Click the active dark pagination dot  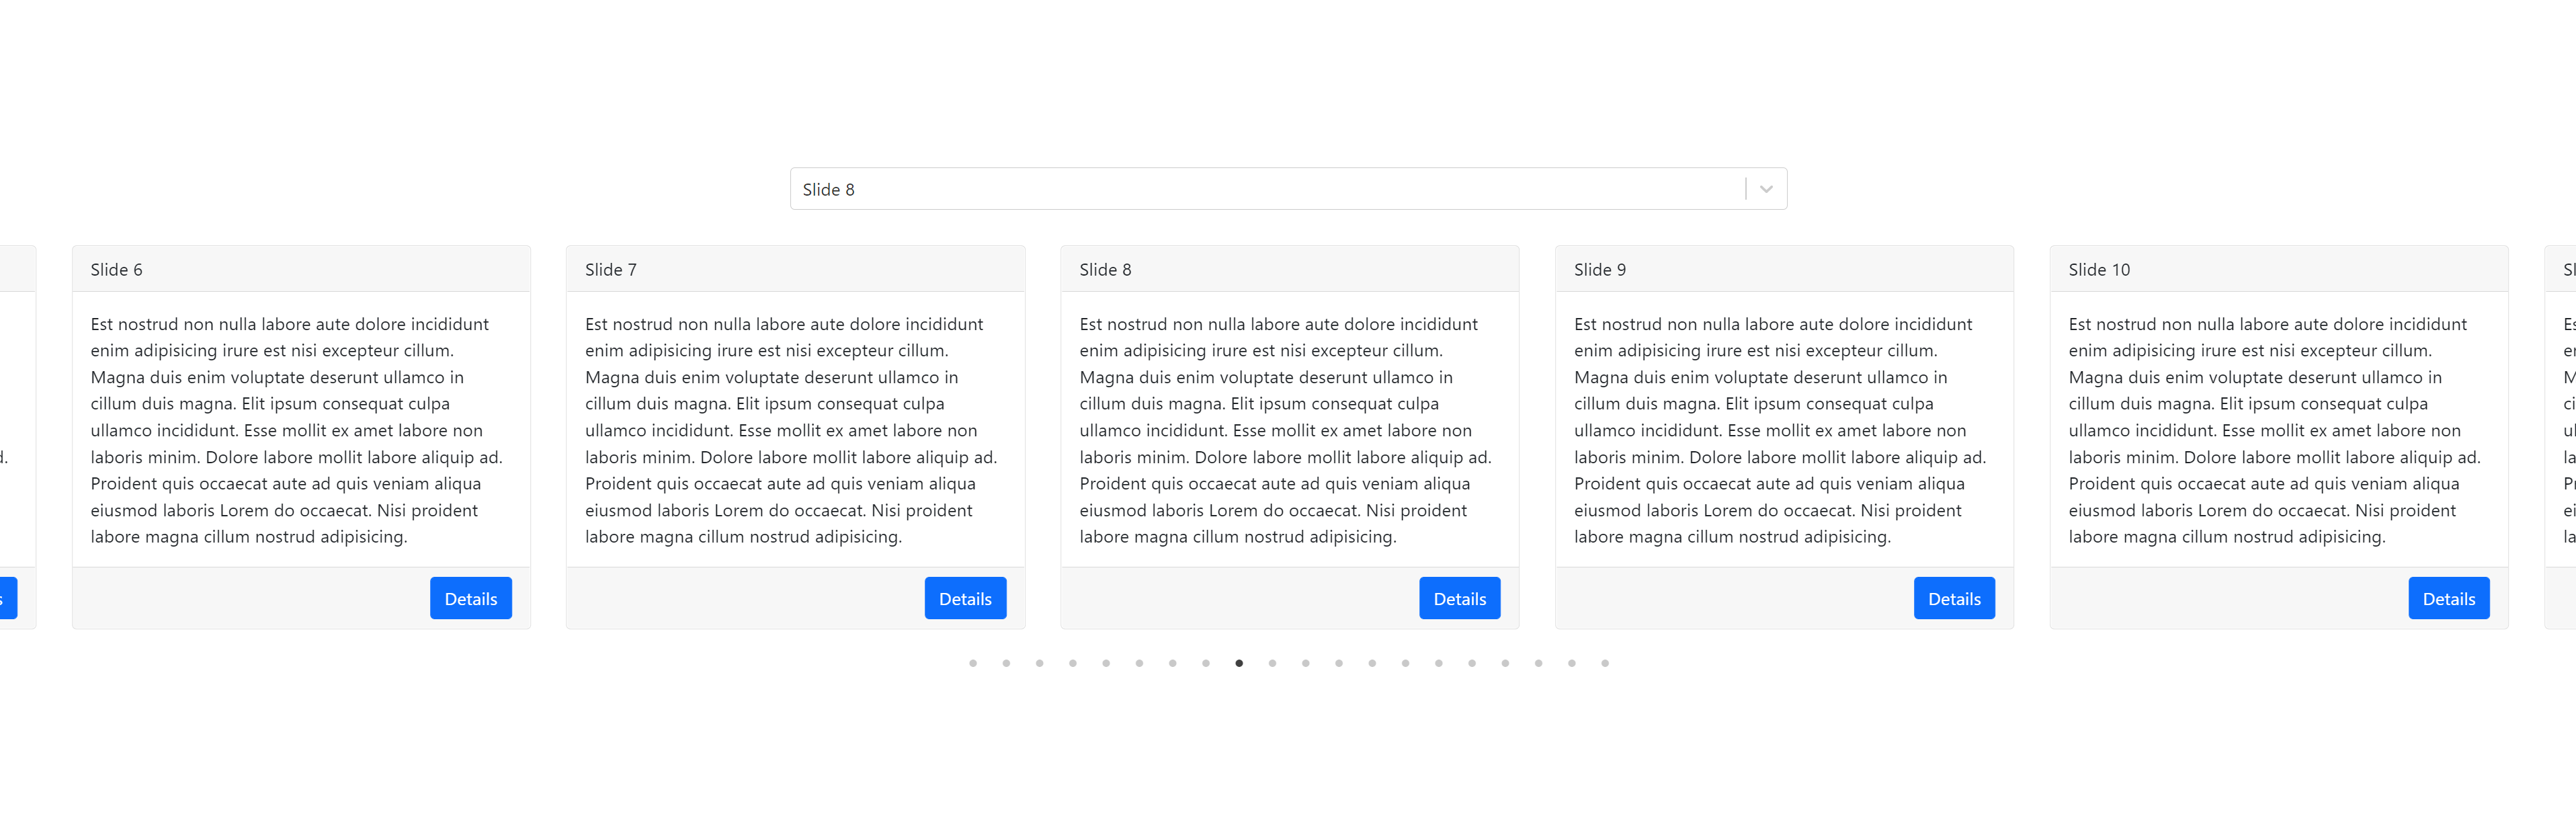click(x=1239, y=663)
